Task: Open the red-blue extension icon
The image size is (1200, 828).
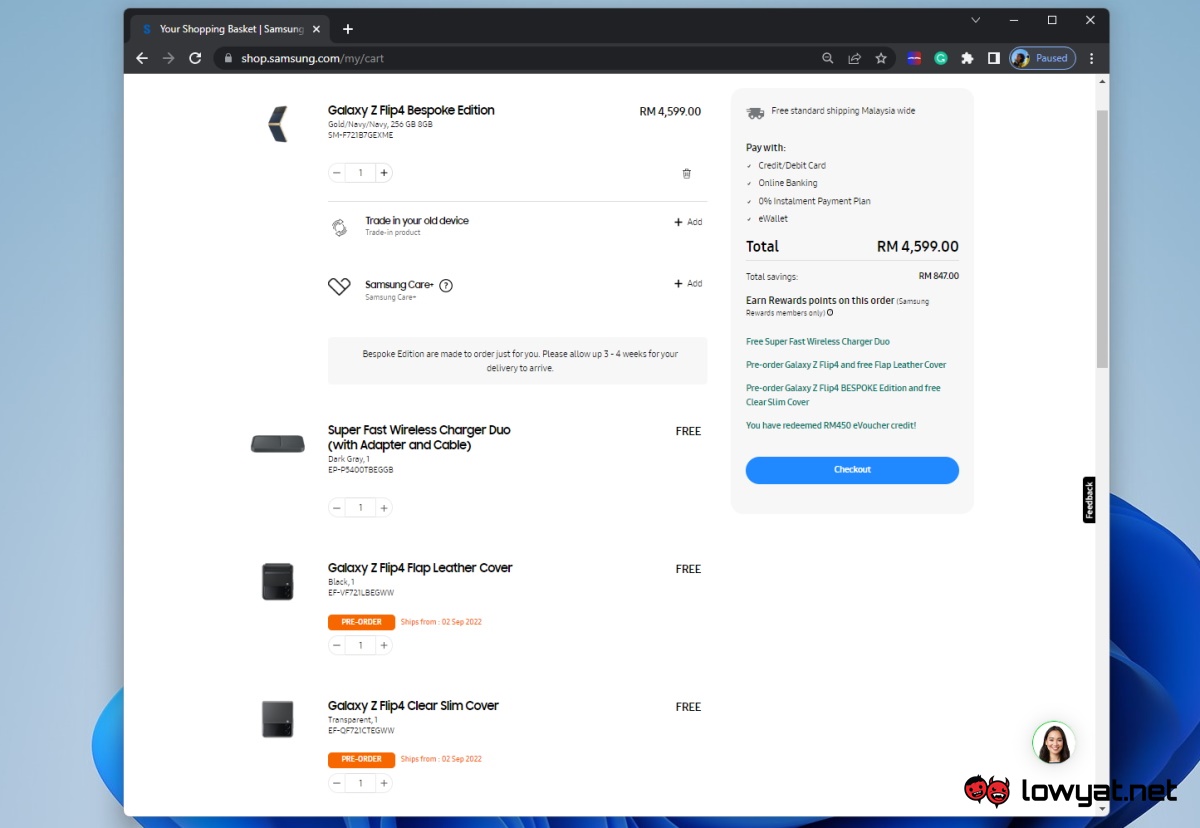Action: point(914,58)
